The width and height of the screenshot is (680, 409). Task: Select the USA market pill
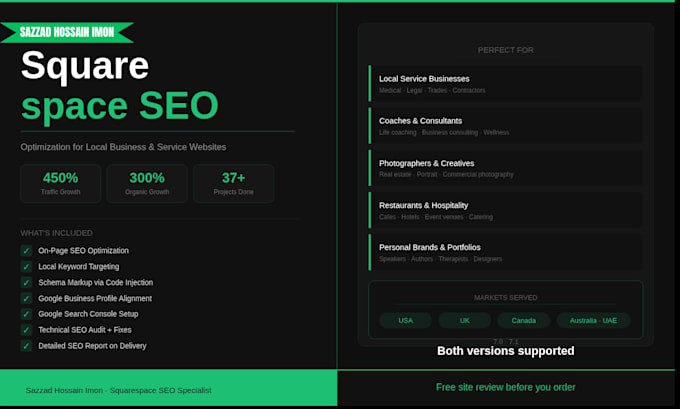(x=405, y=321)
